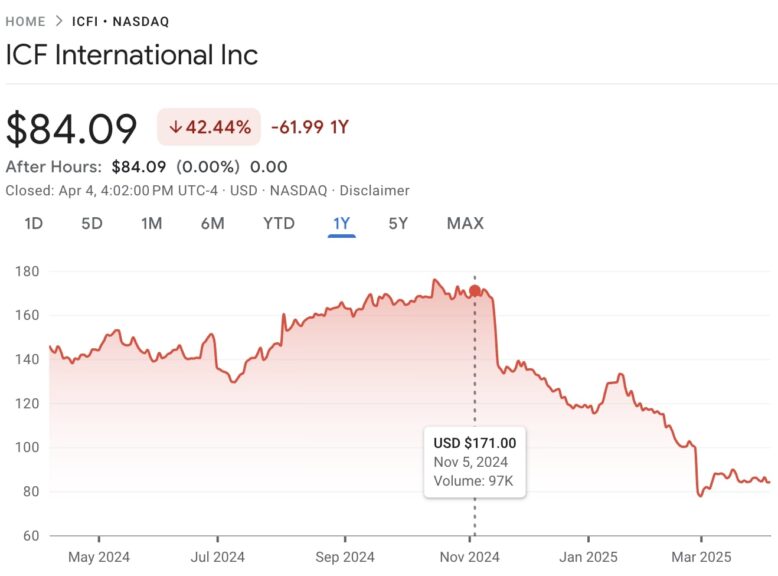The width and height of the screenshot is (778, 576).
Task: Select the 6M chart range tab
Action: (x=212, y=223)
